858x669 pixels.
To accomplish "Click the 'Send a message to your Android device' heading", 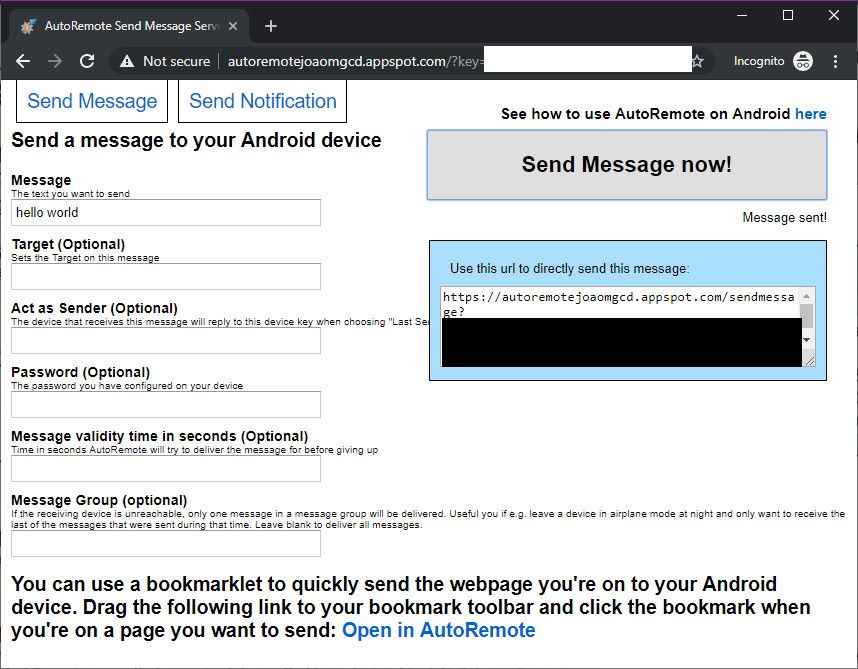I will (196, 141).
